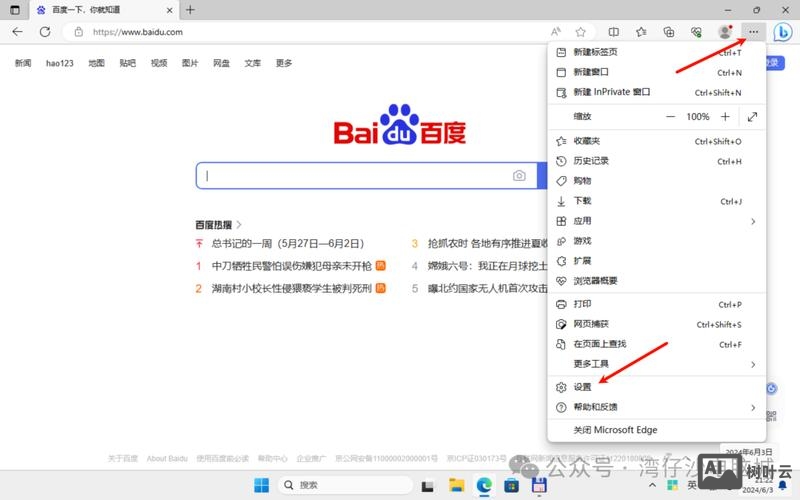Click the Read aloud icon

pos(556,32)
